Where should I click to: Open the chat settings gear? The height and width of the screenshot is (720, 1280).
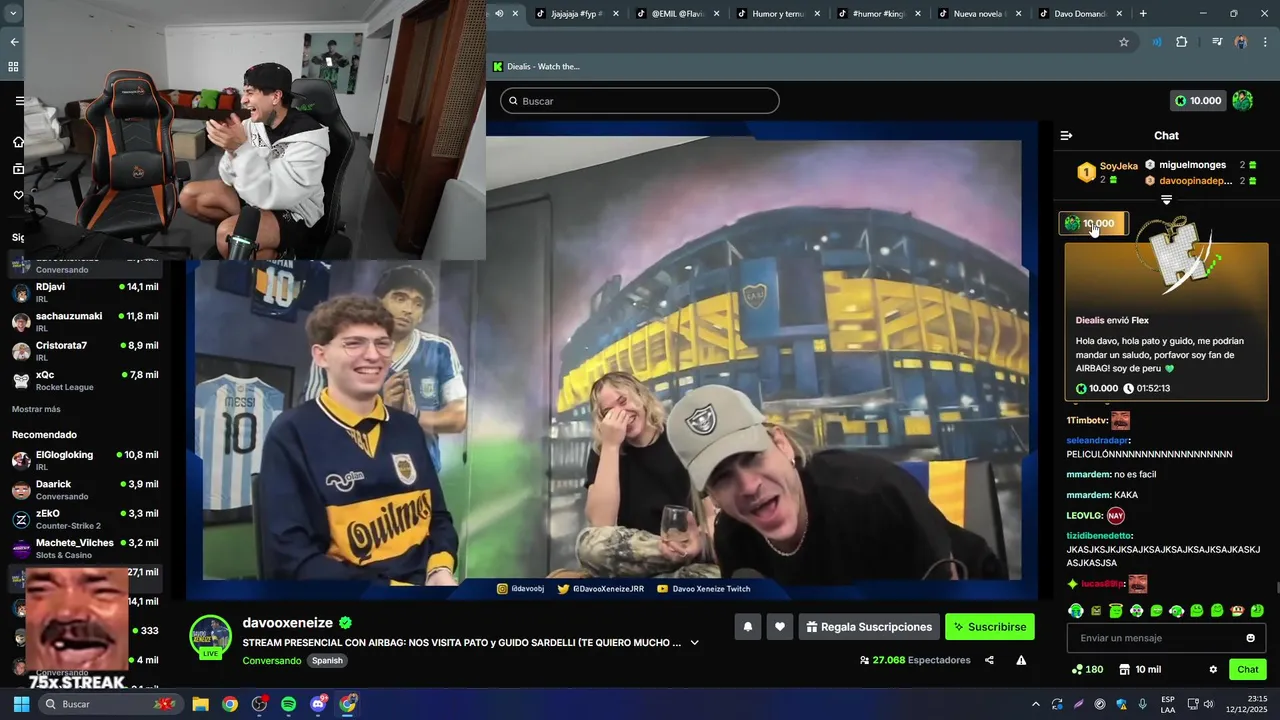tap(1213, 670)
